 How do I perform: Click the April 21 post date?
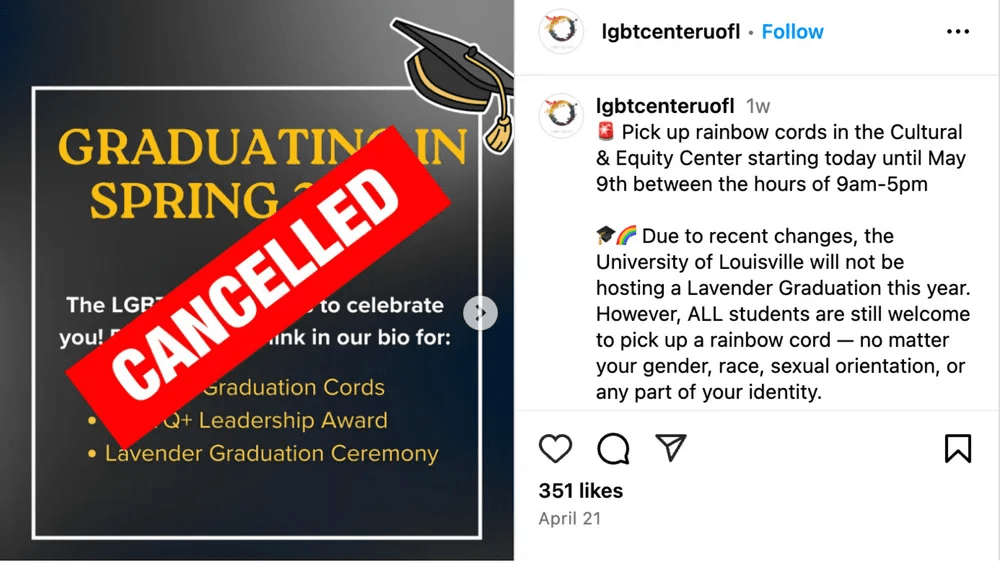coord(570,519)
